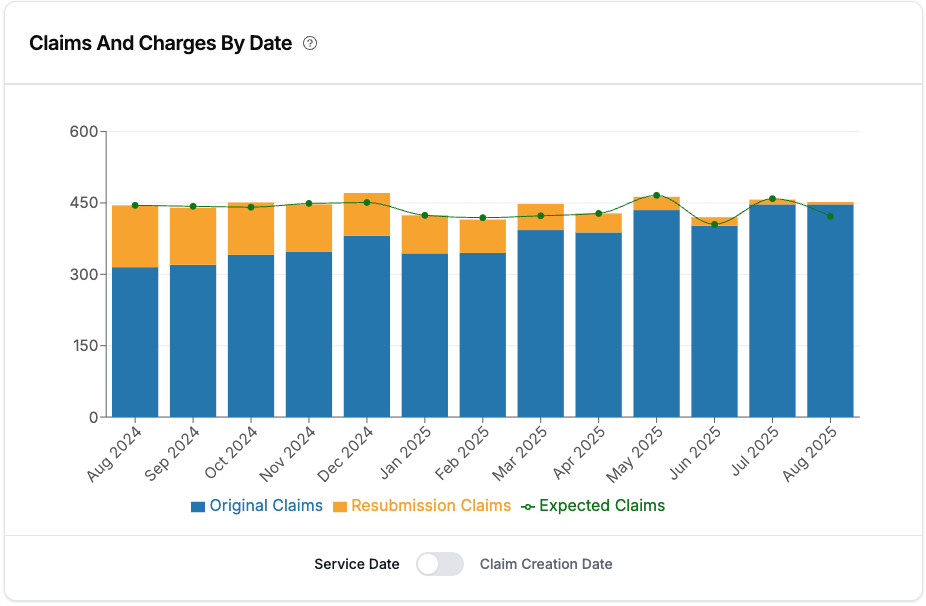Click the Sep 2024 orange resubmission segment
926x606 pixels.
[x=193, y=238]
